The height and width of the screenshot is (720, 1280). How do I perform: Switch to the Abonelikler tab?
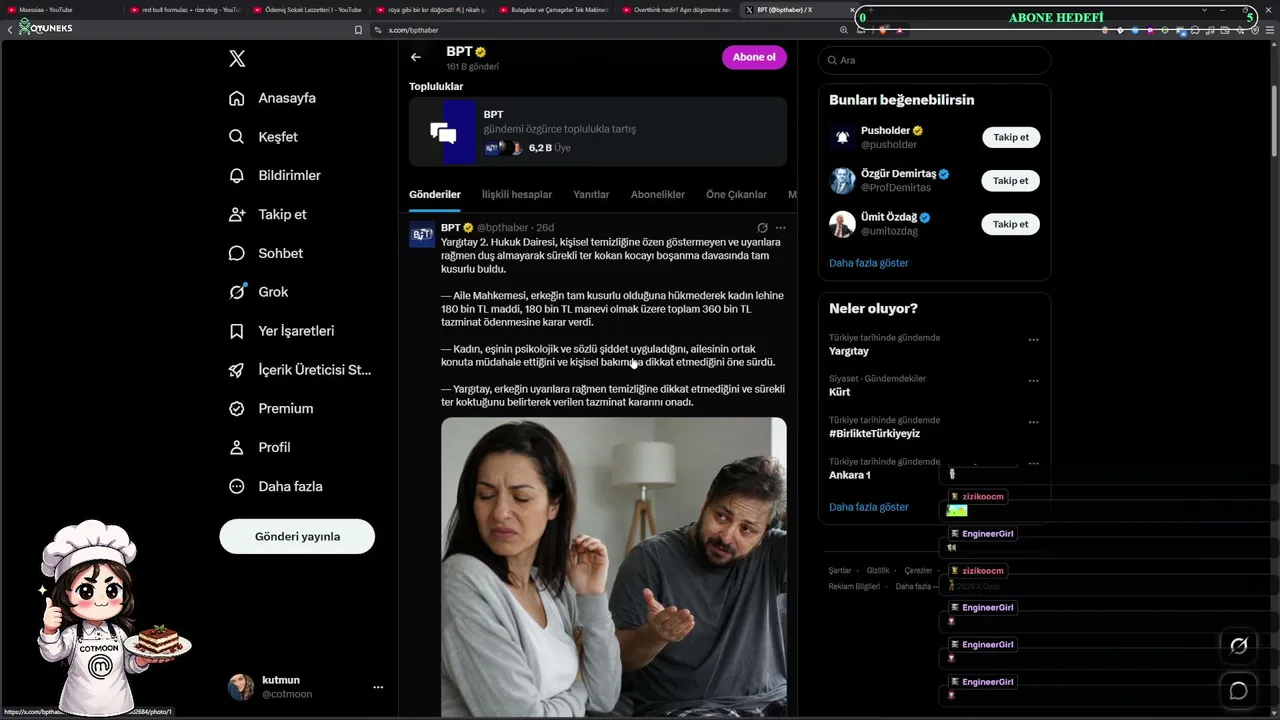pos(658,194)
